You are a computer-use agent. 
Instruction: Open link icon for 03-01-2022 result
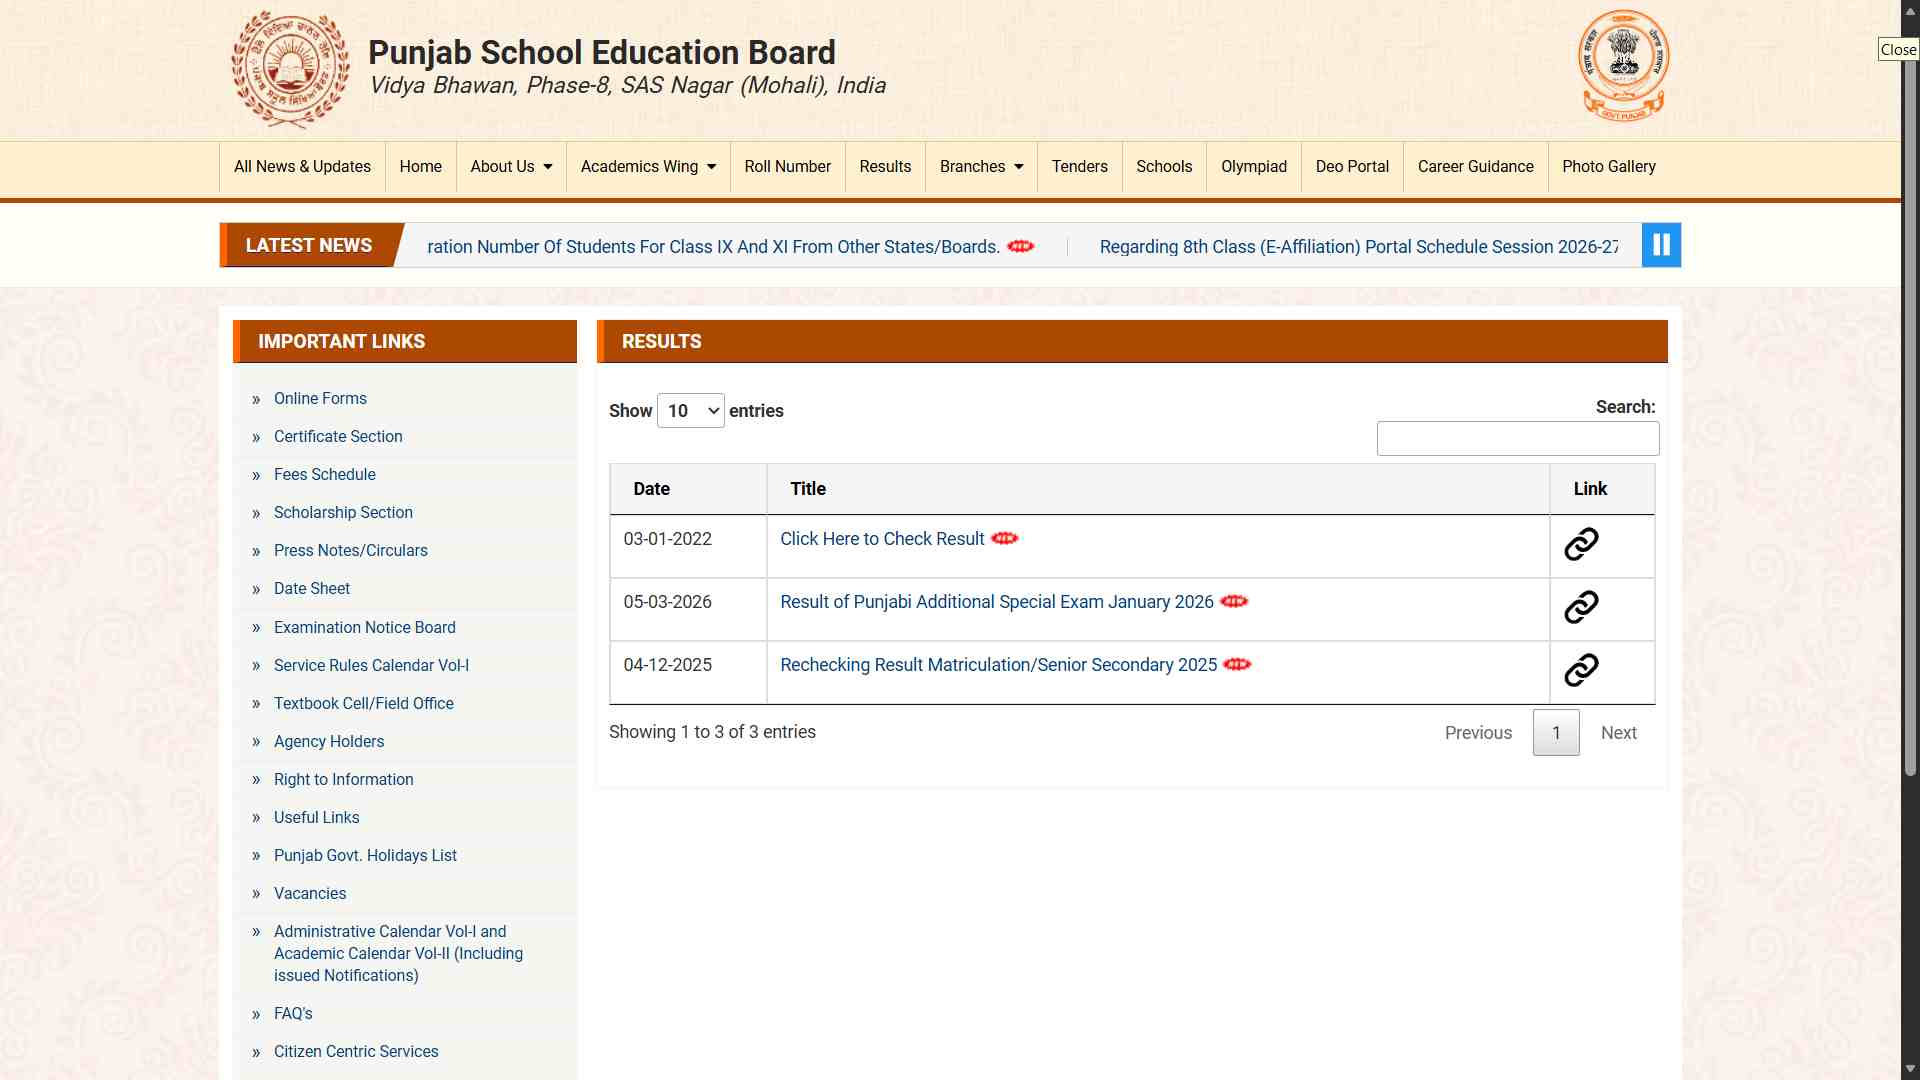(x=1581, y=544)
